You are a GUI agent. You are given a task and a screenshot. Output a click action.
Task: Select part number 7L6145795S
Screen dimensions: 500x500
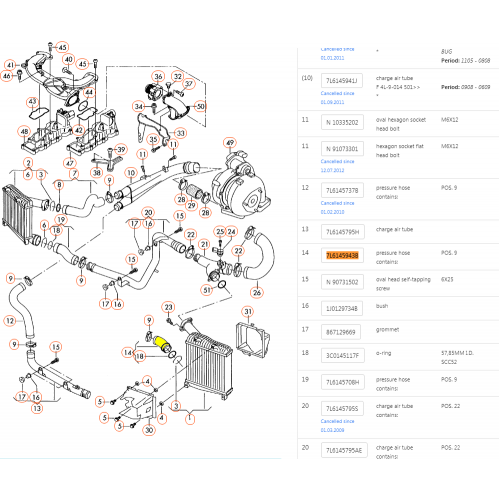coord(342,409)
